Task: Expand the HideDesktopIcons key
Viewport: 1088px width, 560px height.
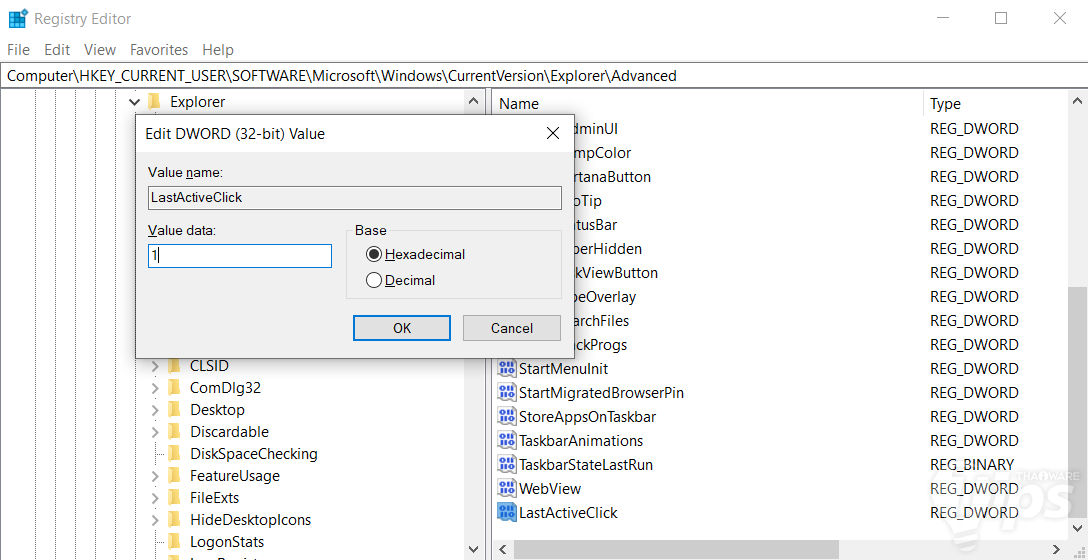Action: 155,520
